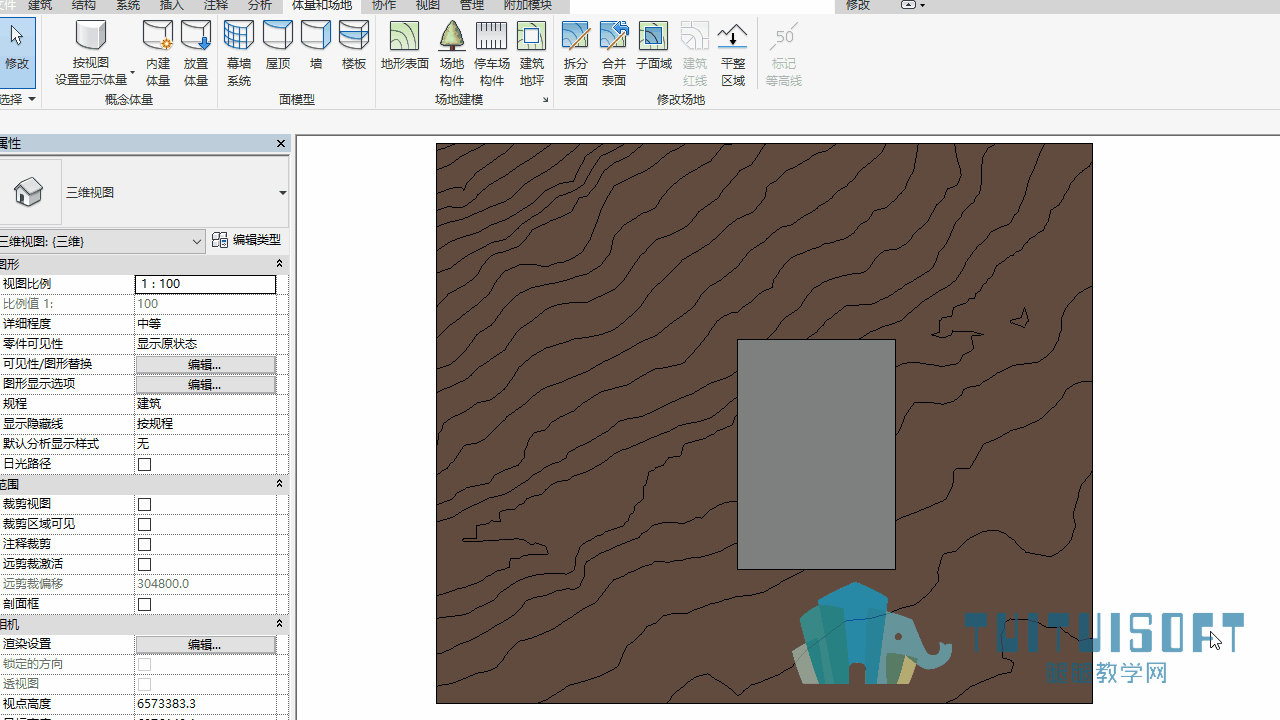
Task: Activate the 合并表面 tool
Action: pos(614,53)
